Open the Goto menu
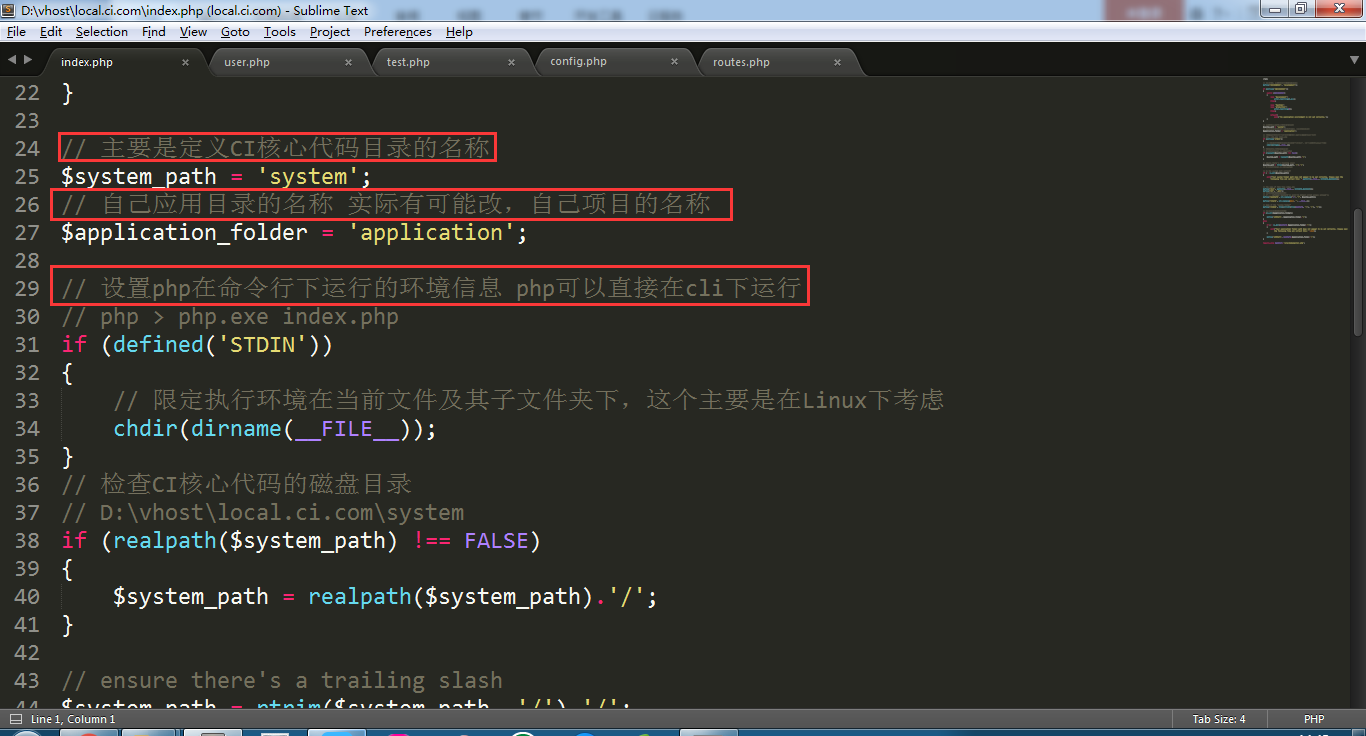 (235, 32)
